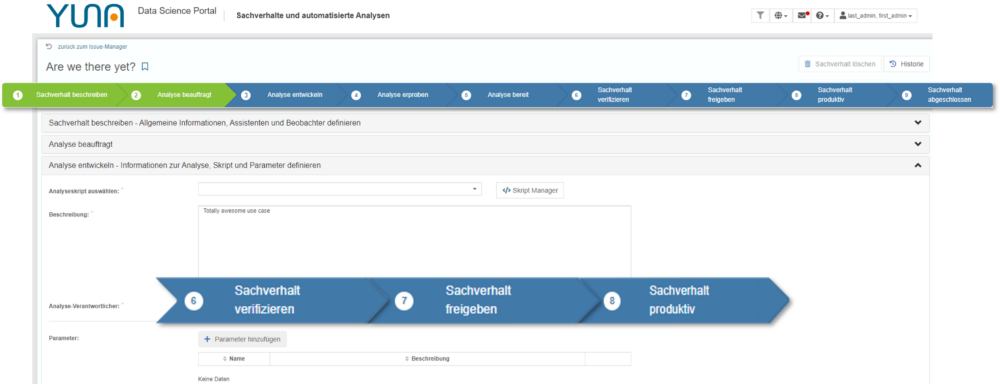
Task: Click the 'Parameter:' label
Action: (64, 337)
